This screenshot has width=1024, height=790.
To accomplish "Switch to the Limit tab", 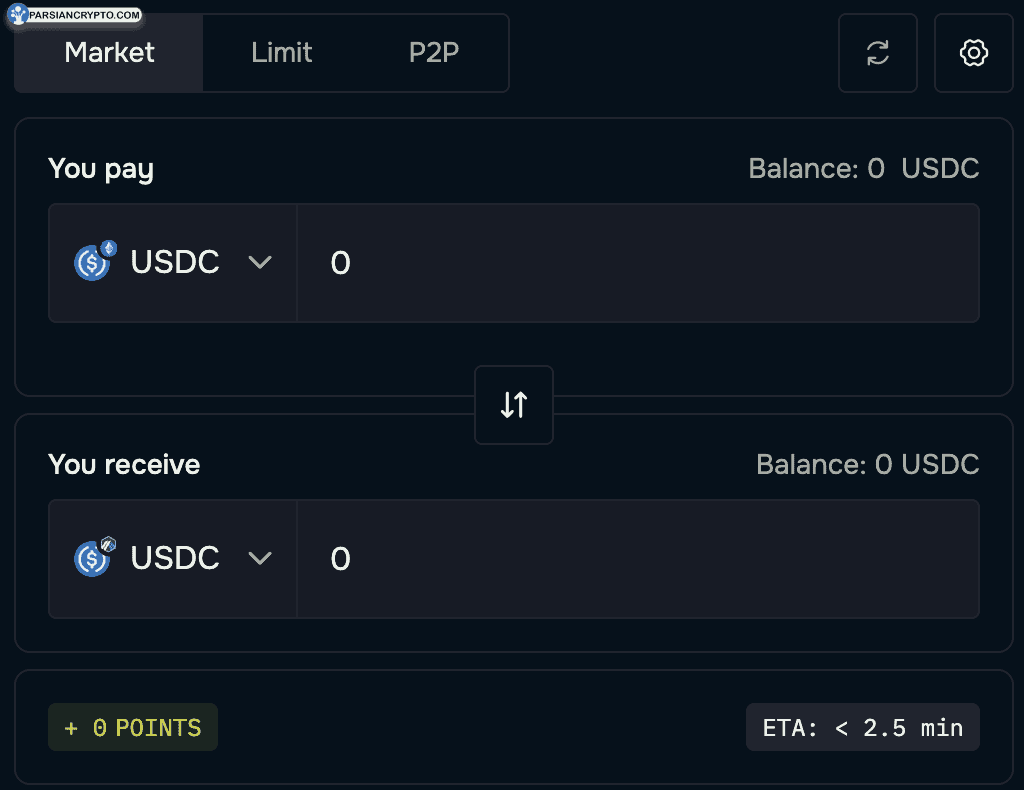I will [281, 53].
